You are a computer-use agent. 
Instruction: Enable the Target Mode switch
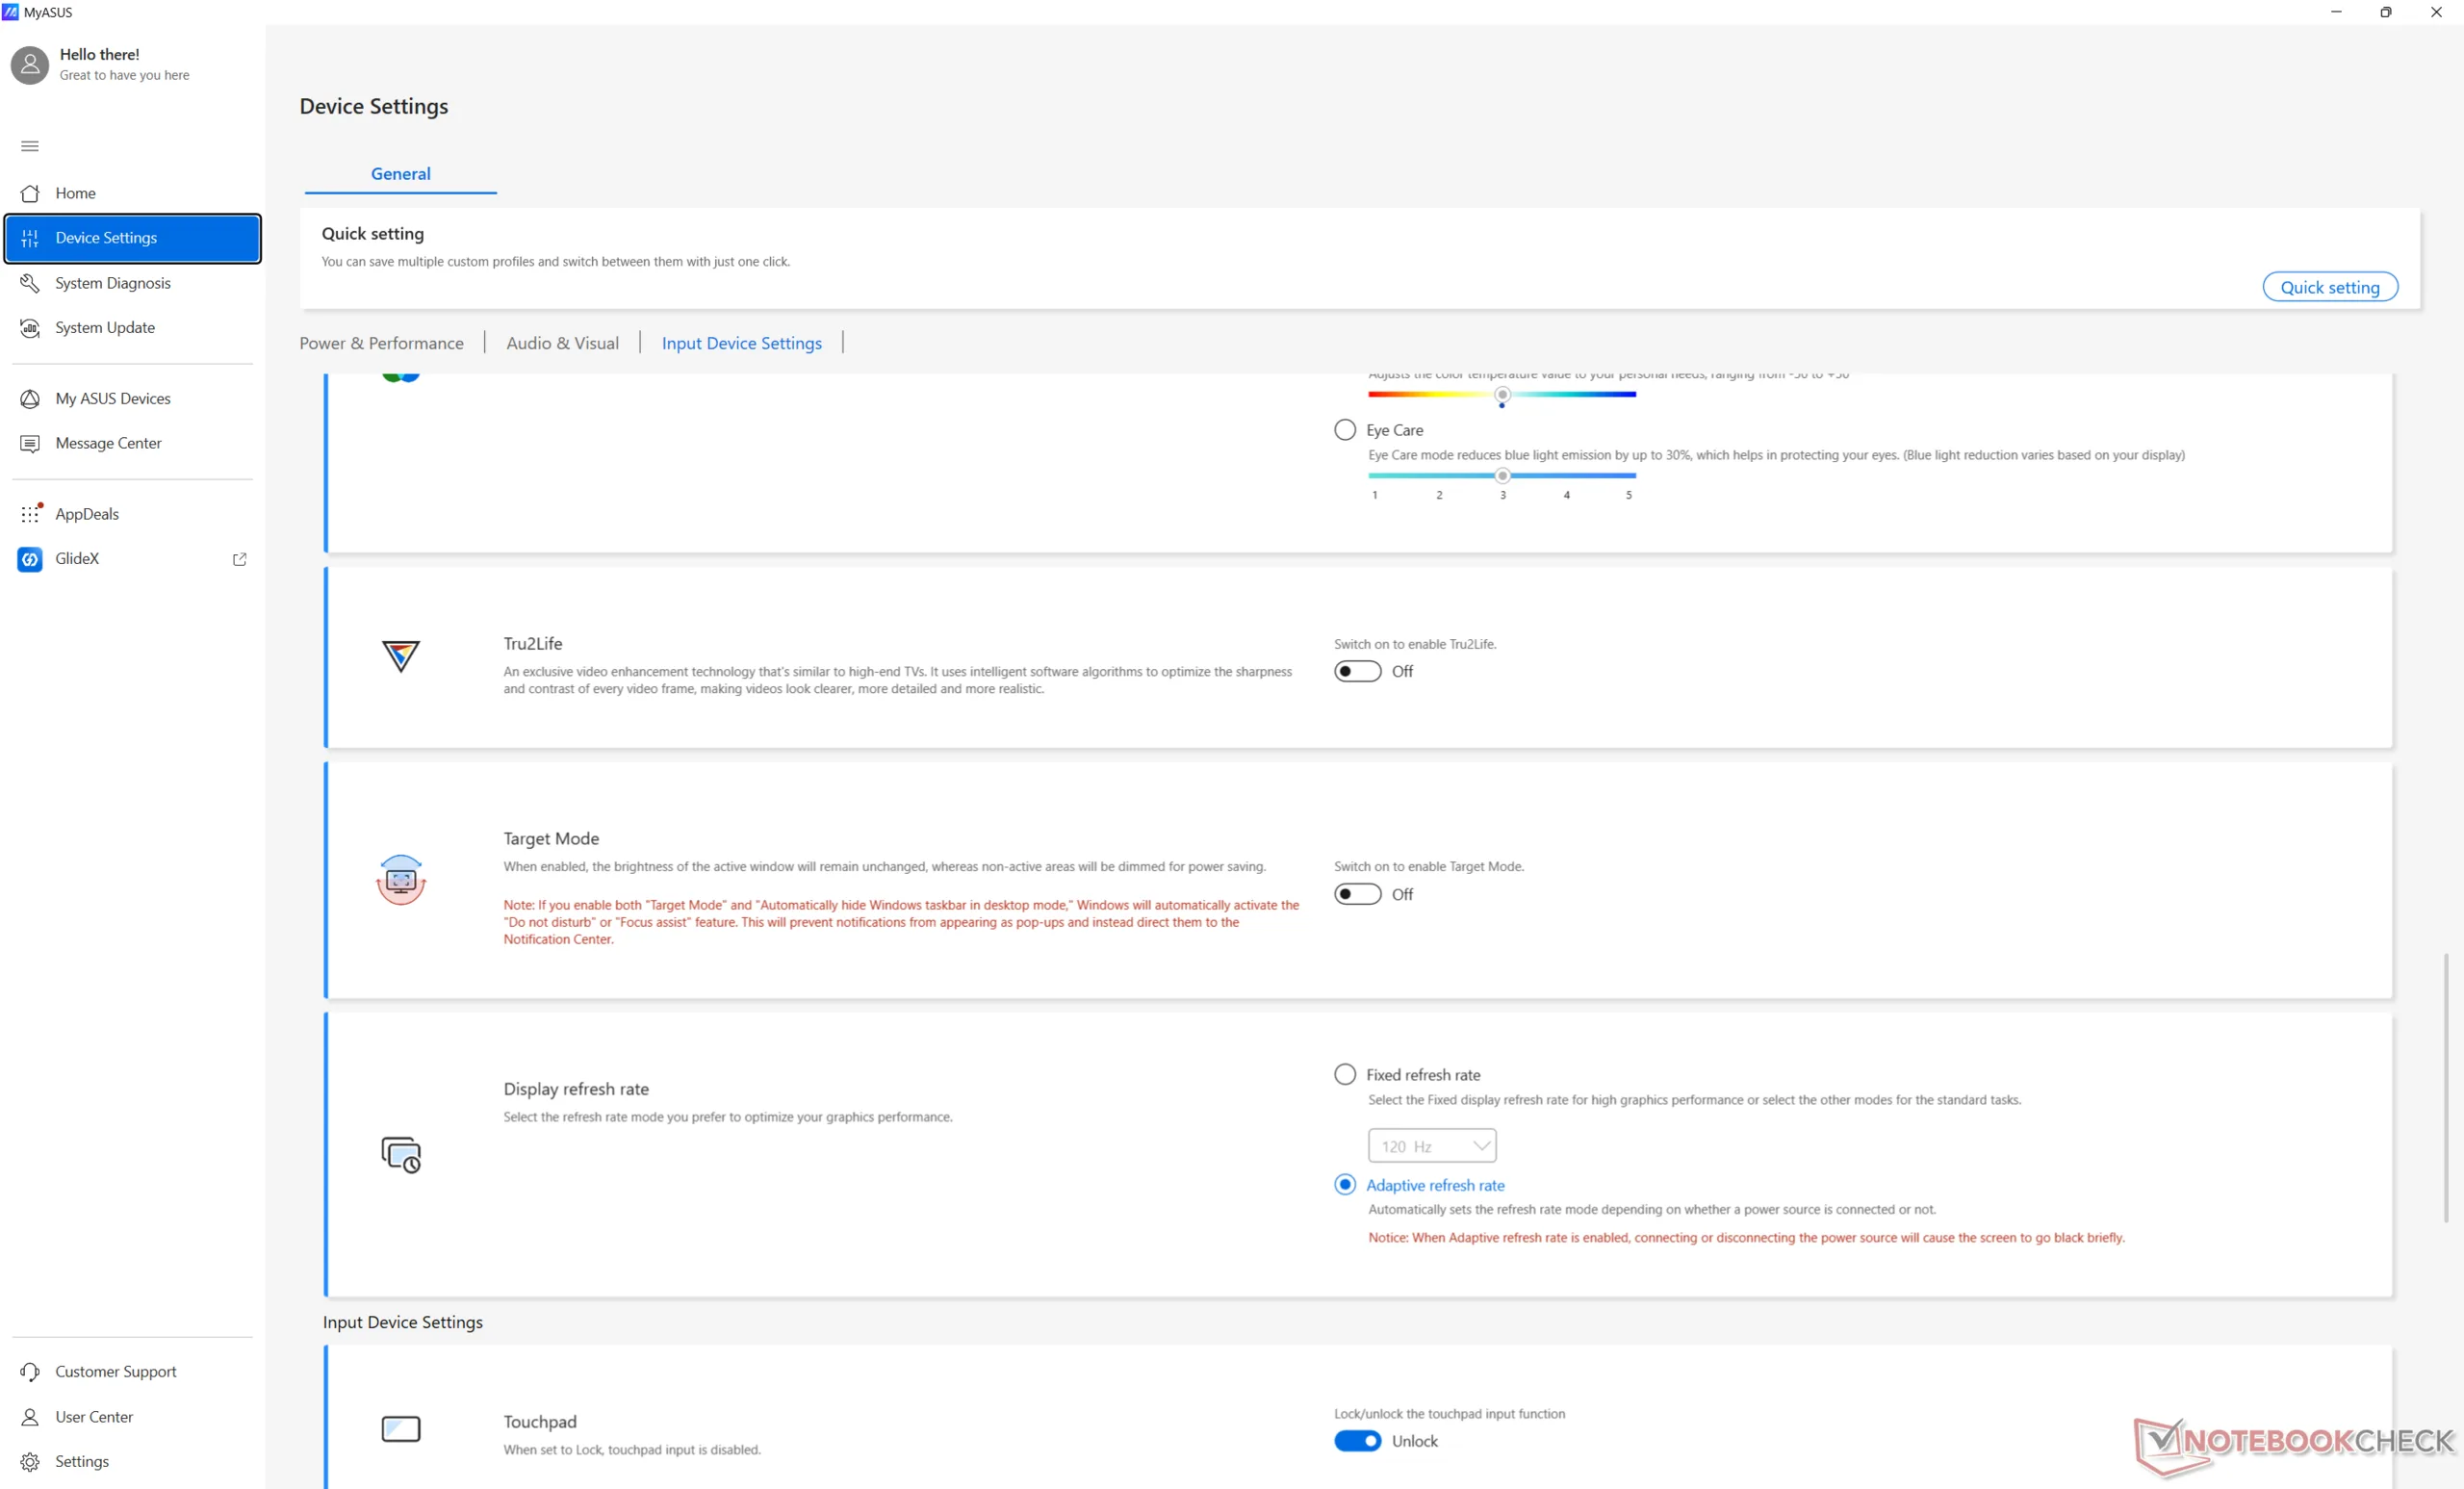[x=1357, y=894]
